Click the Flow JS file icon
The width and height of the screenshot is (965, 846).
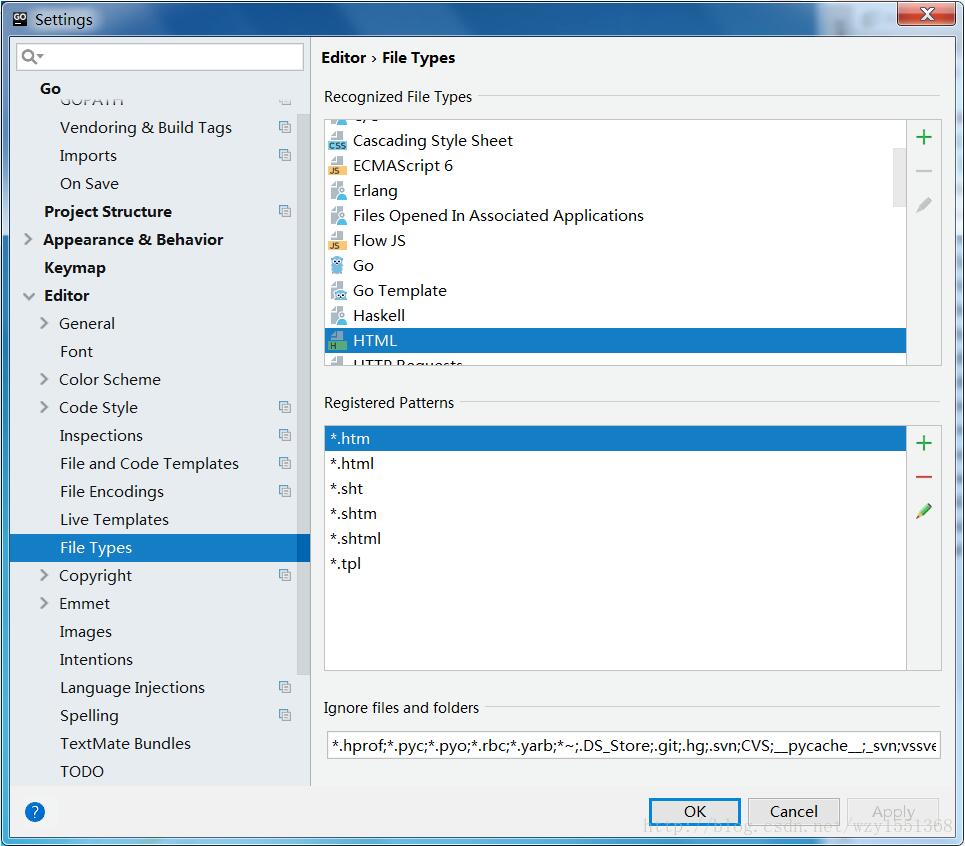[337, 241]
